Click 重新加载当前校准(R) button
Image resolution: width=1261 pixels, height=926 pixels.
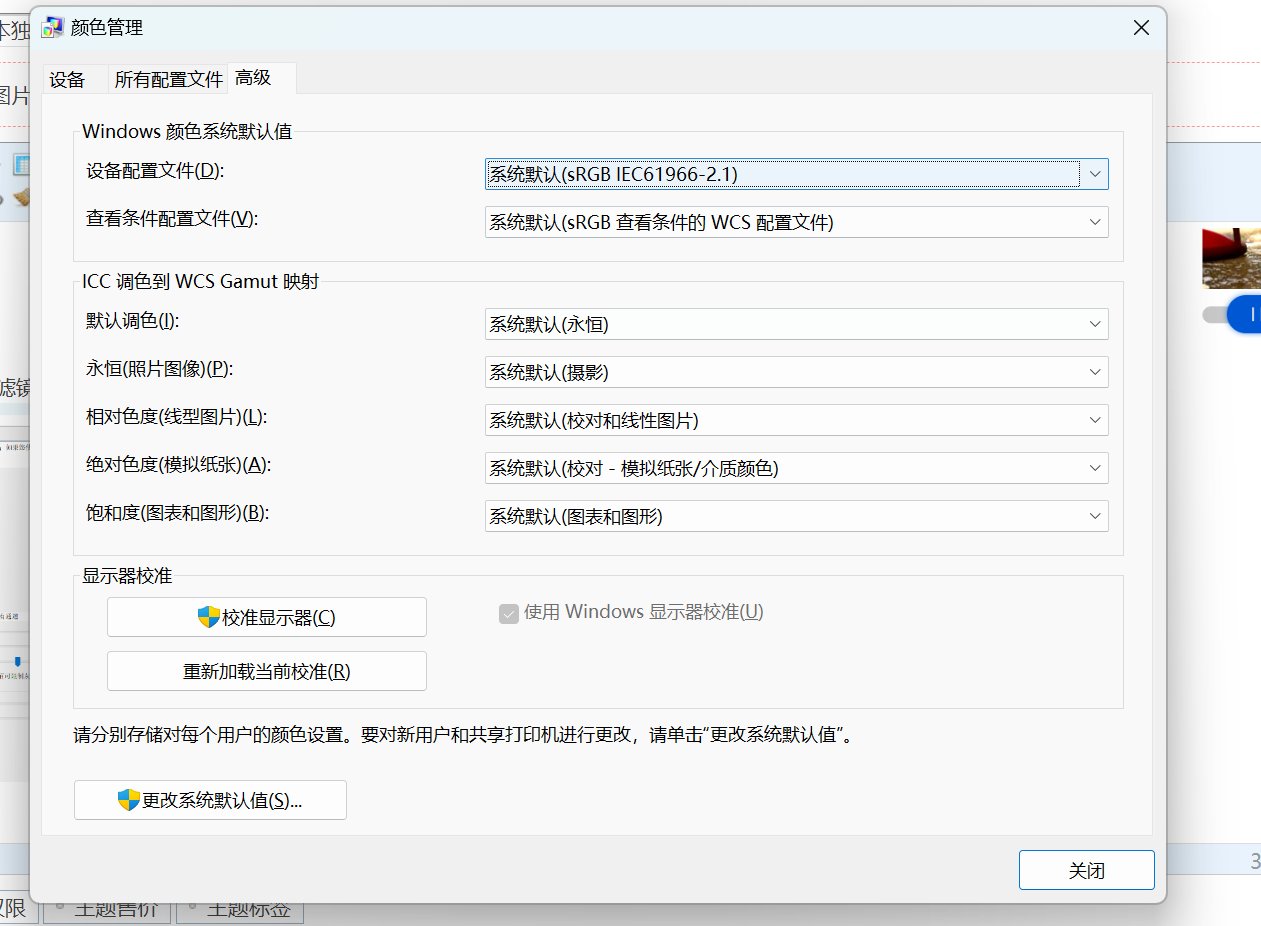tap(267, 671)
